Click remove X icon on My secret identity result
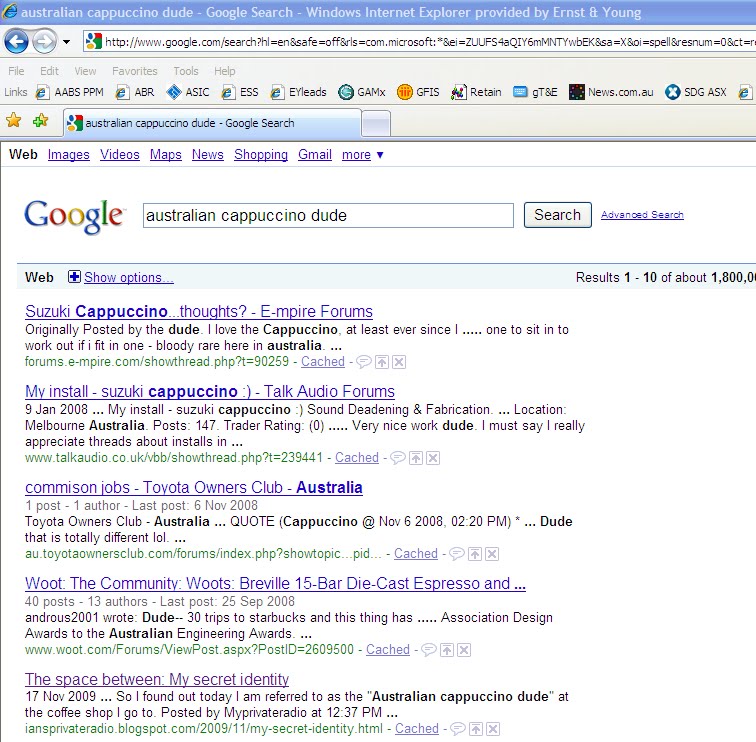The width and height of the screenshot is (756, 742). pyautogui.click(x=493, y=729)
